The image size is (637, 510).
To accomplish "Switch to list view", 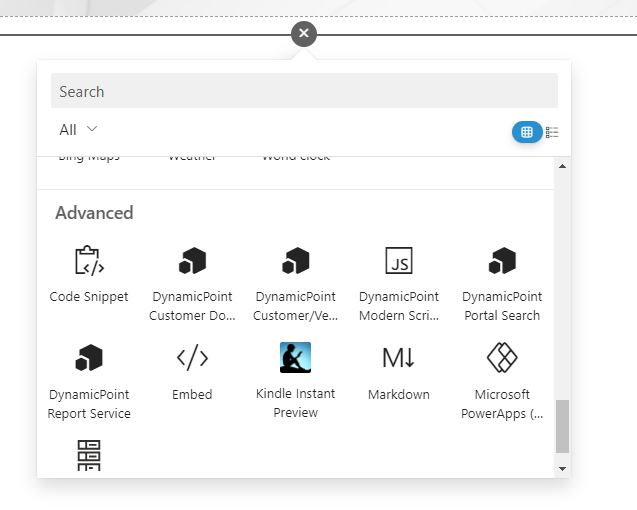I will [552, 132].
